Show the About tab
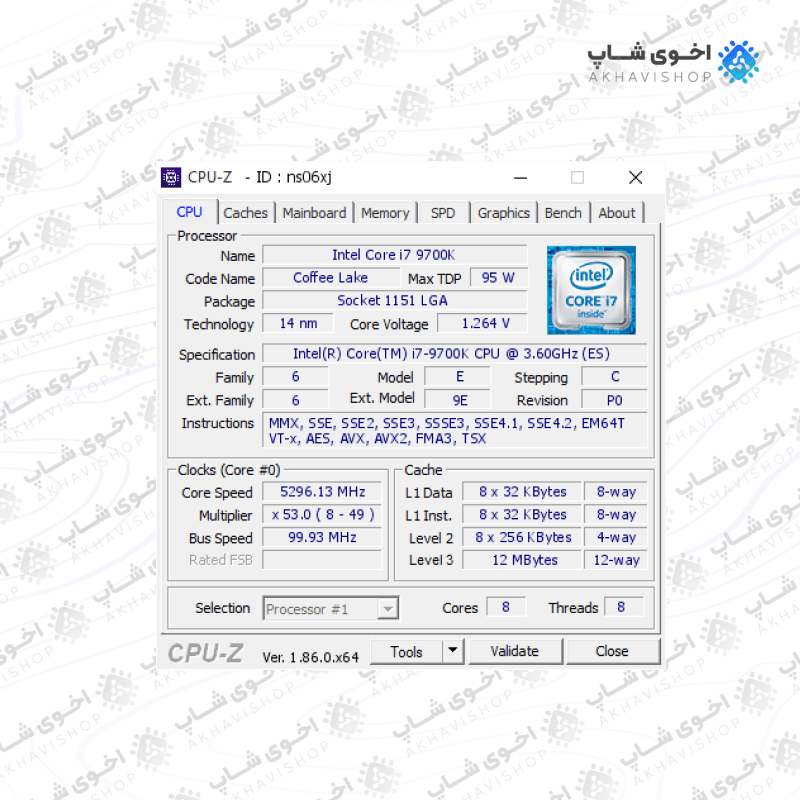The image size is (800, 800). tap(617, 213)
